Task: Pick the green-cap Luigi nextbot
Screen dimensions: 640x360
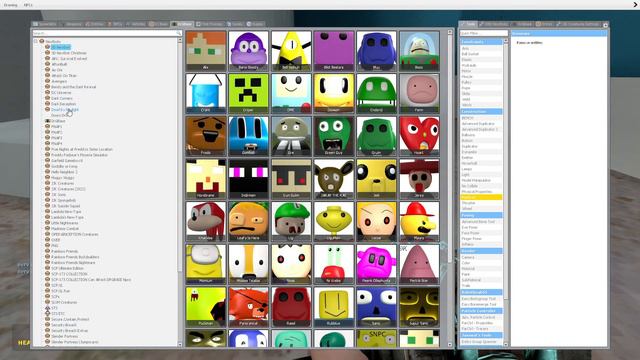Action: coord(291,221)
